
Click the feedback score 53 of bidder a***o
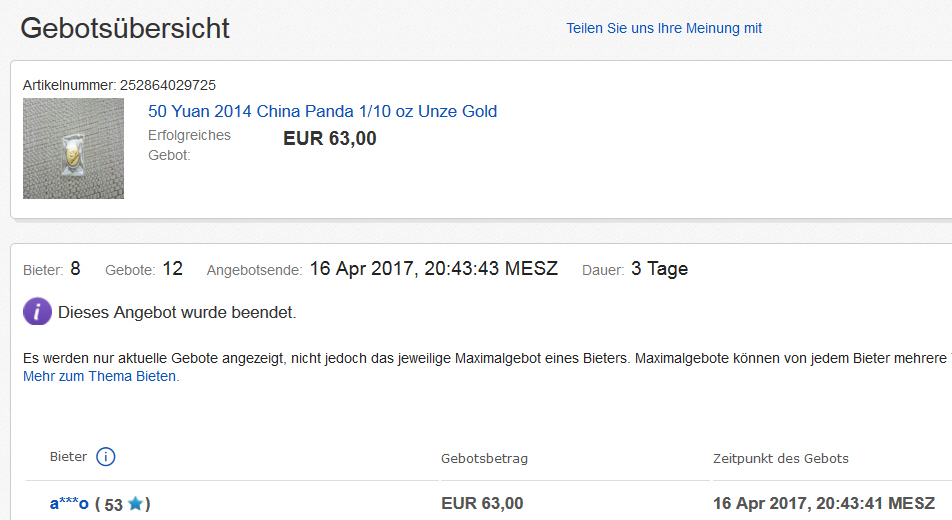[x=113, y=505]
